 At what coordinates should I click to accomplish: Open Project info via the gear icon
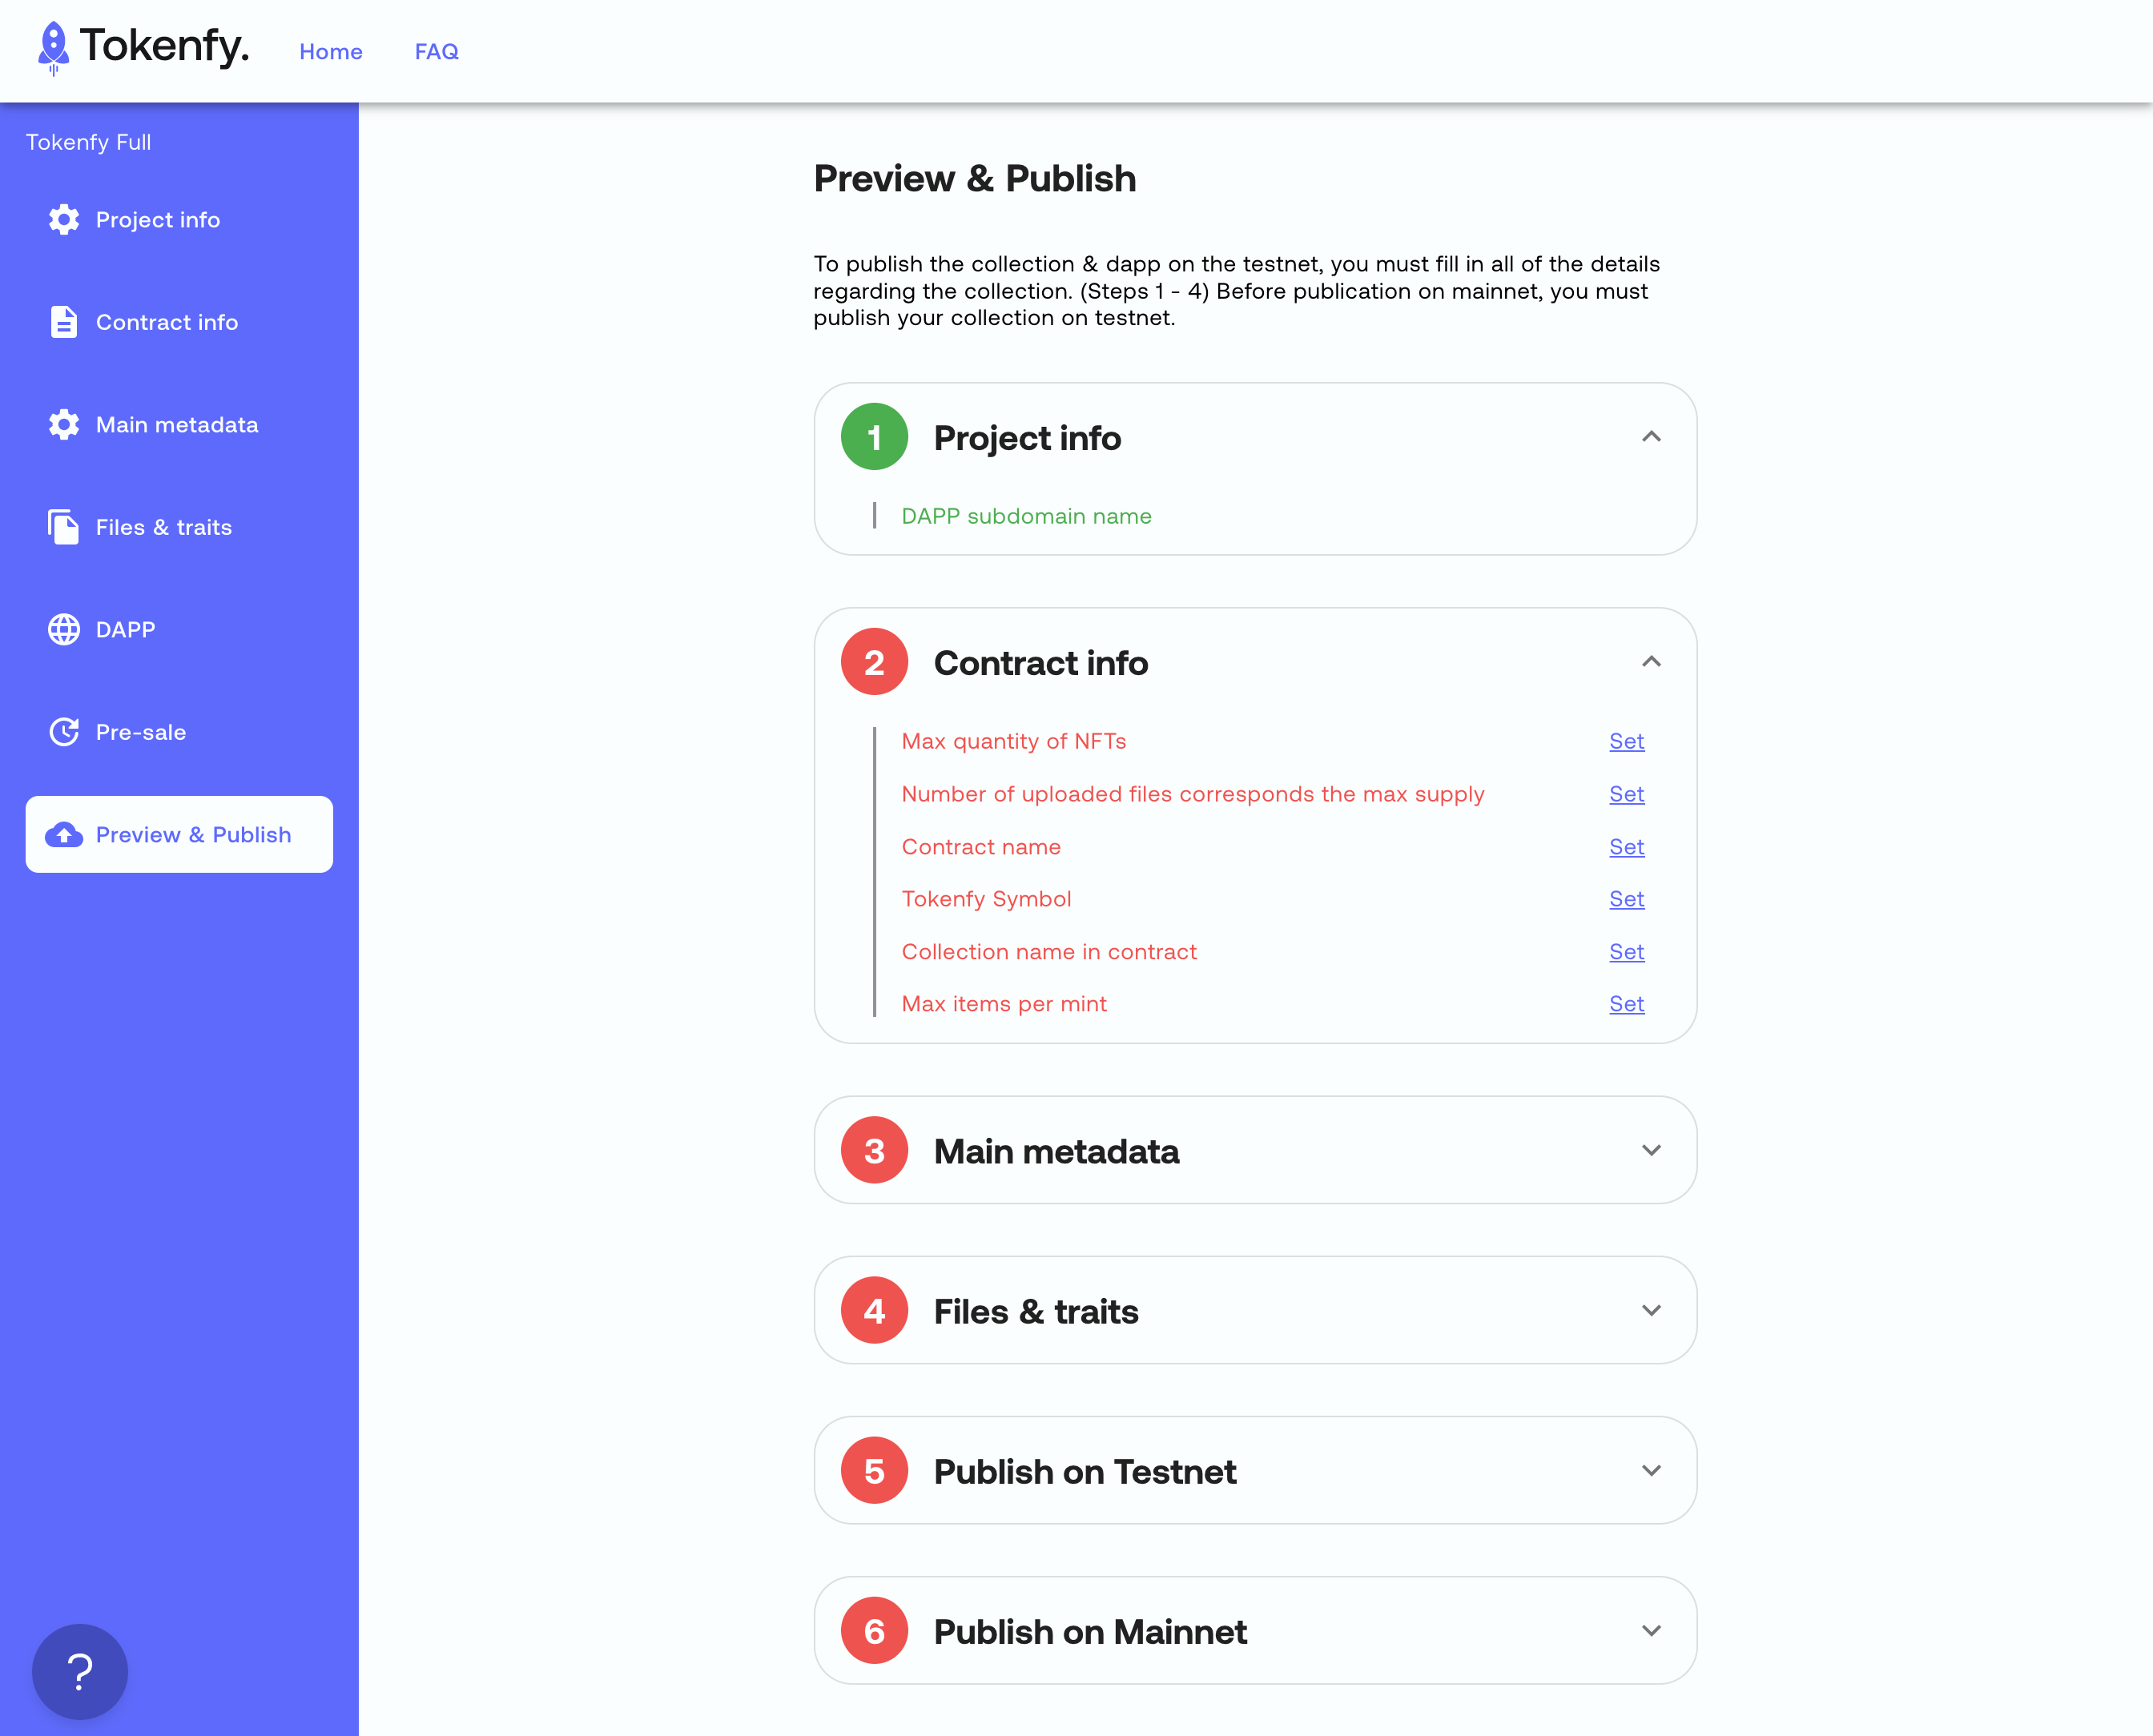tap(63, 220)
